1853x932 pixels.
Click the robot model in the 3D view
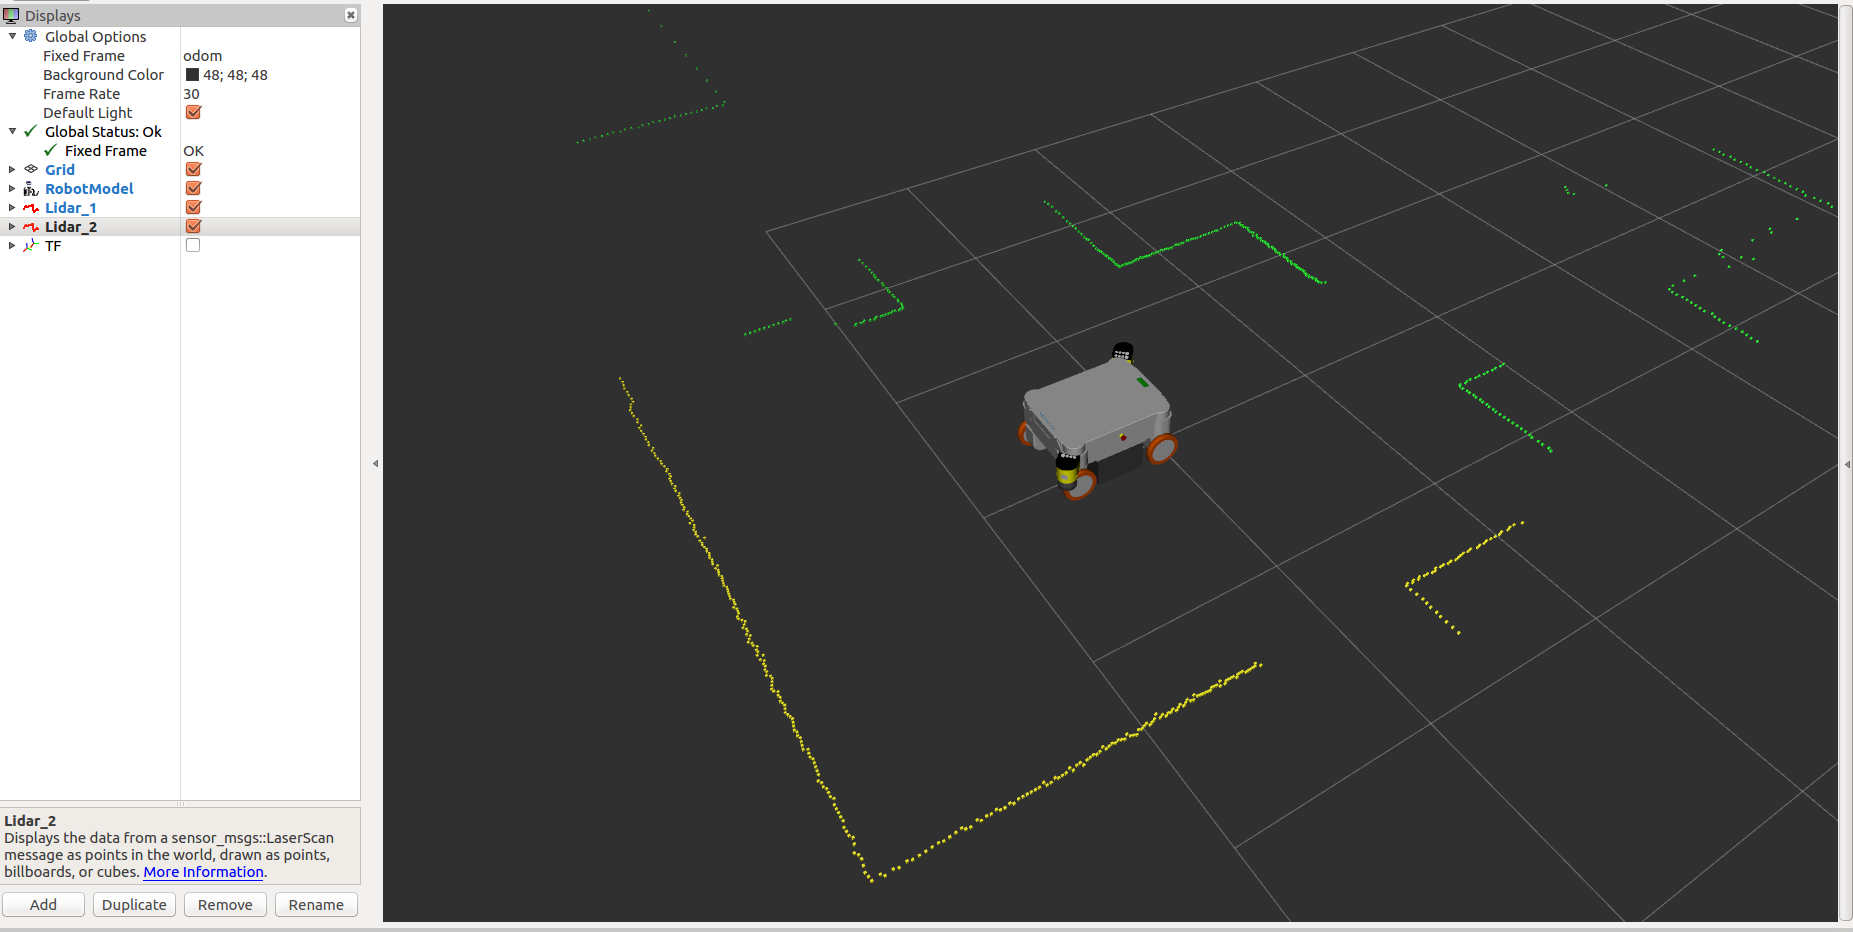coord(1097,419)
